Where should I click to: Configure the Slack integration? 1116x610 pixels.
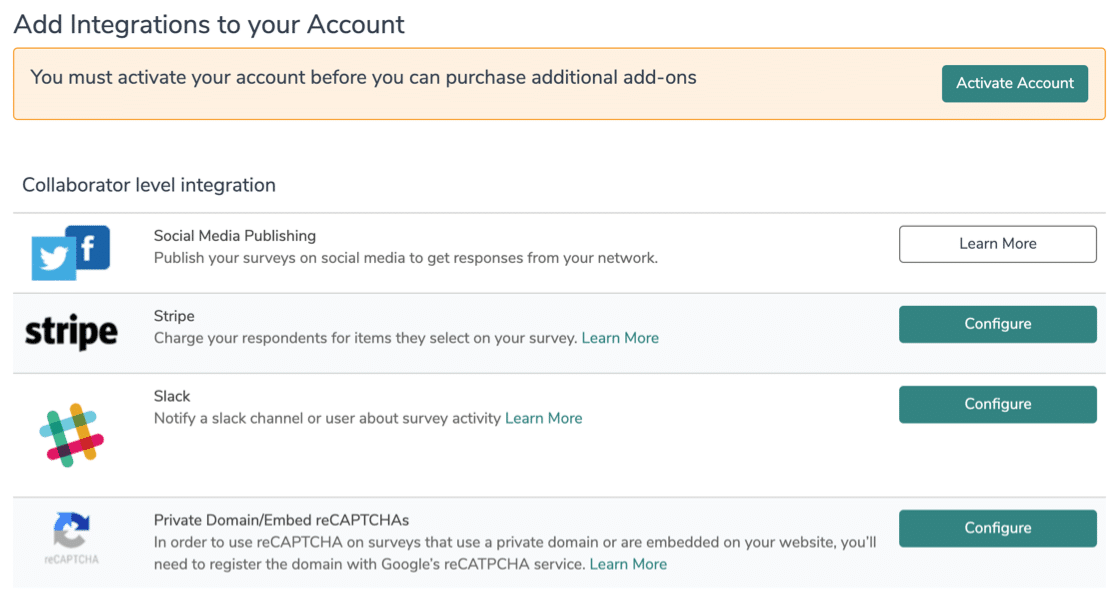tap(997, 404)
